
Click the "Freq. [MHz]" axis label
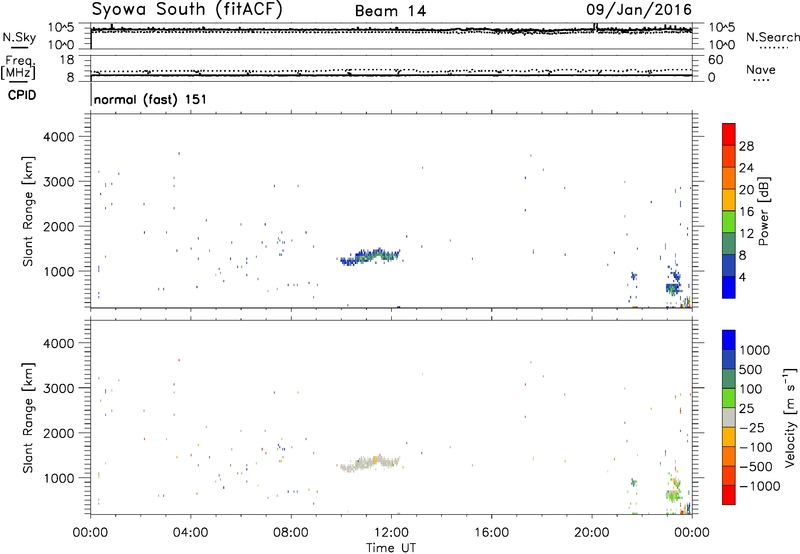click(x=19, y=67)
